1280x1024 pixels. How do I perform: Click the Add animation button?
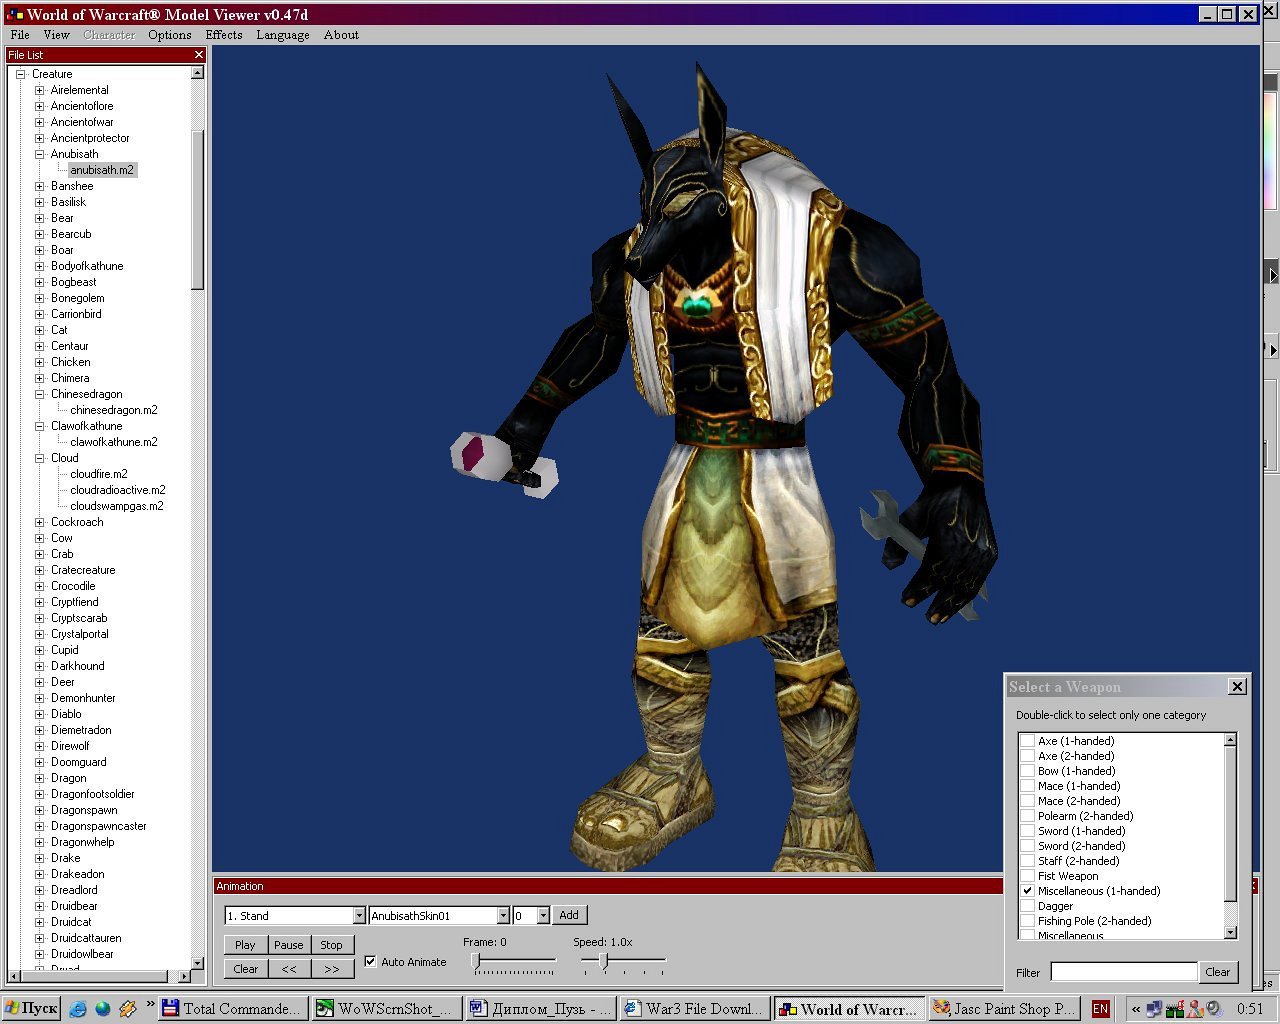point(569,915)
